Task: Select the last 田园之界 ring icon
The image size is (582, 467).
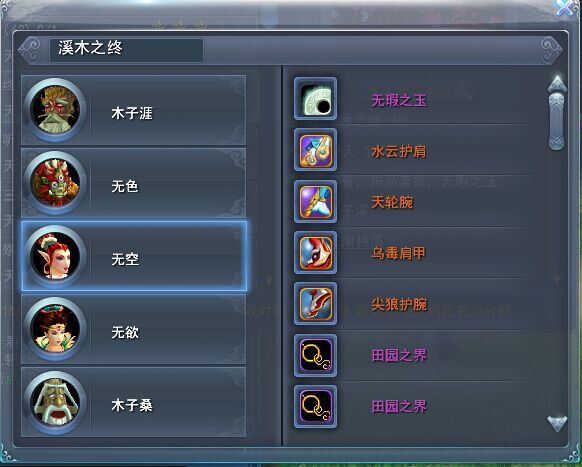Action: (315, 407)
